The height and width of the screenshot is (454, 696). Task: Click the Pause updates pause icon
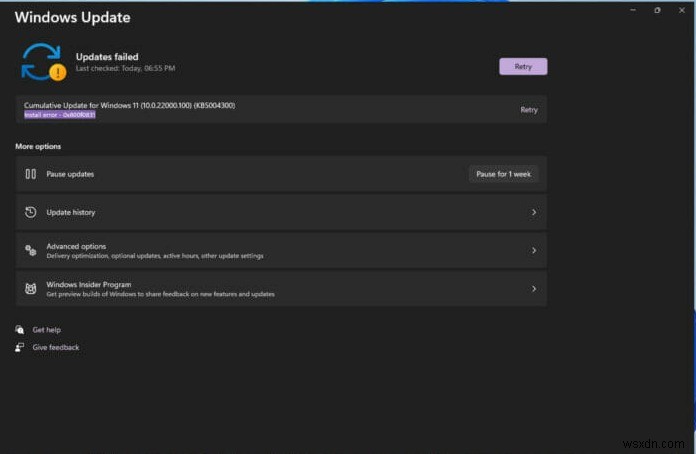coord(31,174)
